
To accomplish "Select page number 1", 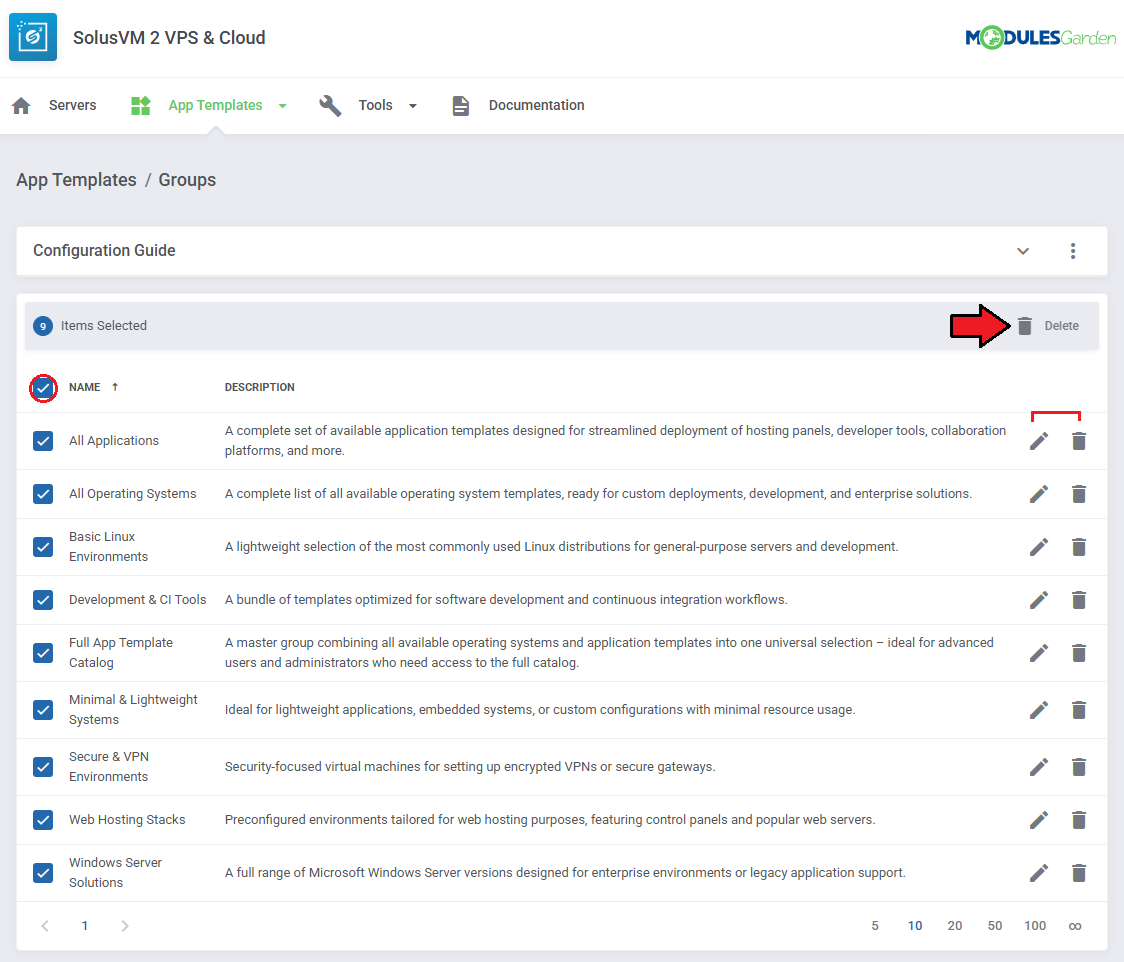I will [x=85, y=926].
